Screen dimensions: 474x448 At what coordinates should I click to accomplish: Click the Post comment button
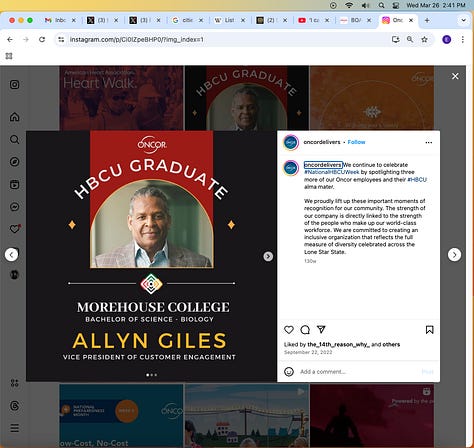coord(427,371)
